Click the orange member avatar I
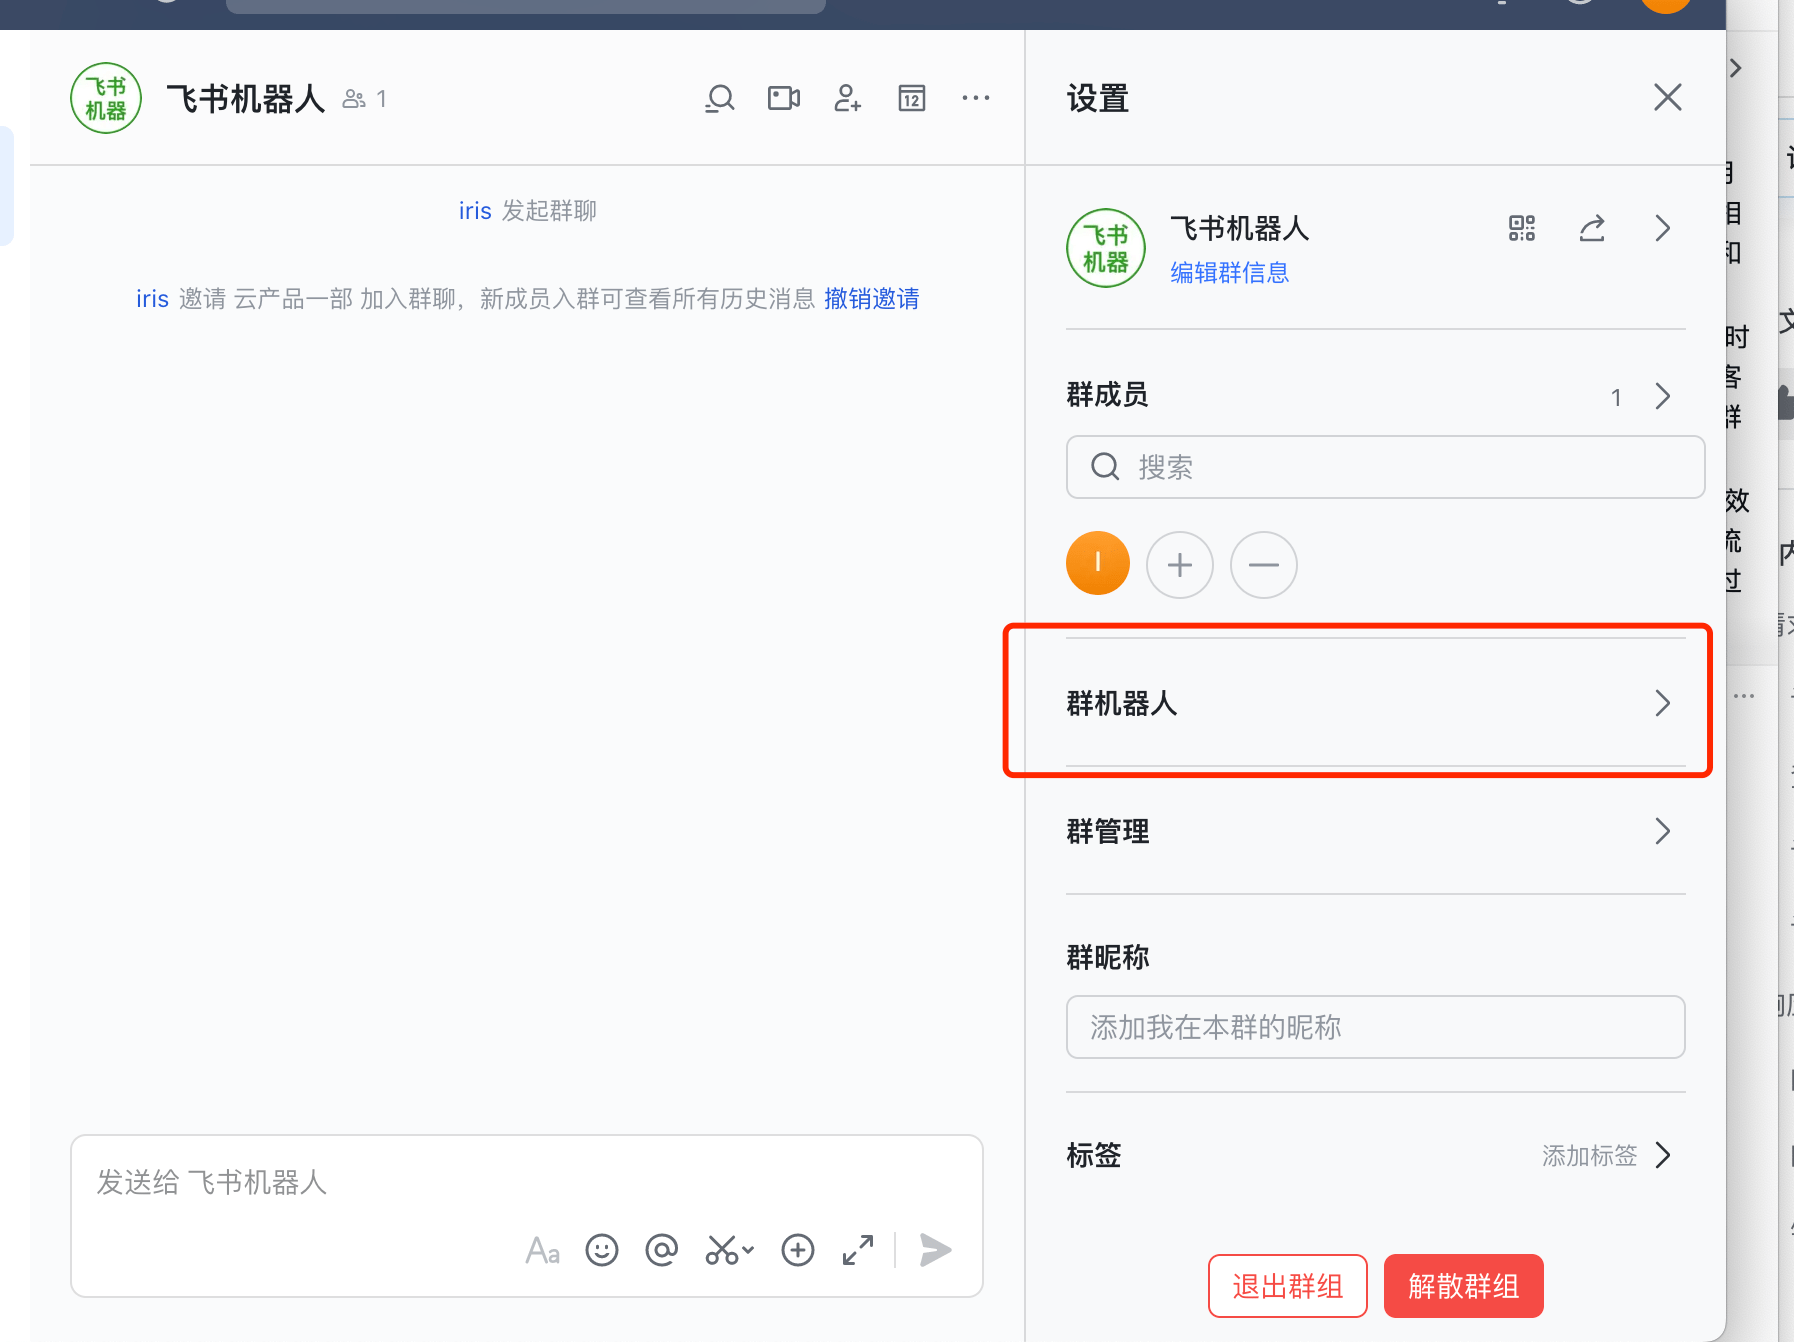Image resolution: width=1794 pixels, height=1342 pixels. pyautogui.click(x=1098, y=563)
